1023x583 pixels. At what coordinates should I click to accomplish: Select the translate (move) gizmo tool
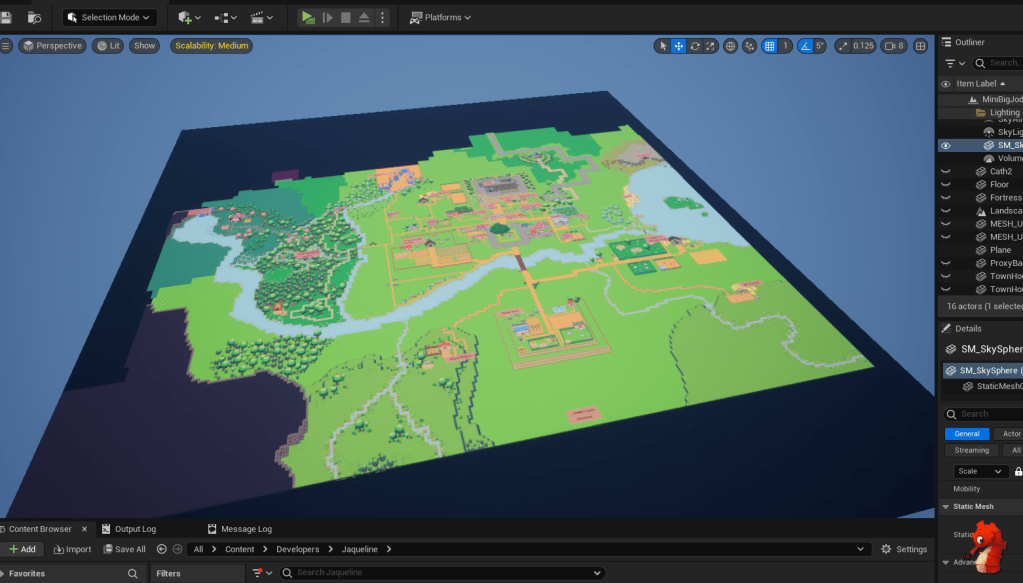coord(679,46)
